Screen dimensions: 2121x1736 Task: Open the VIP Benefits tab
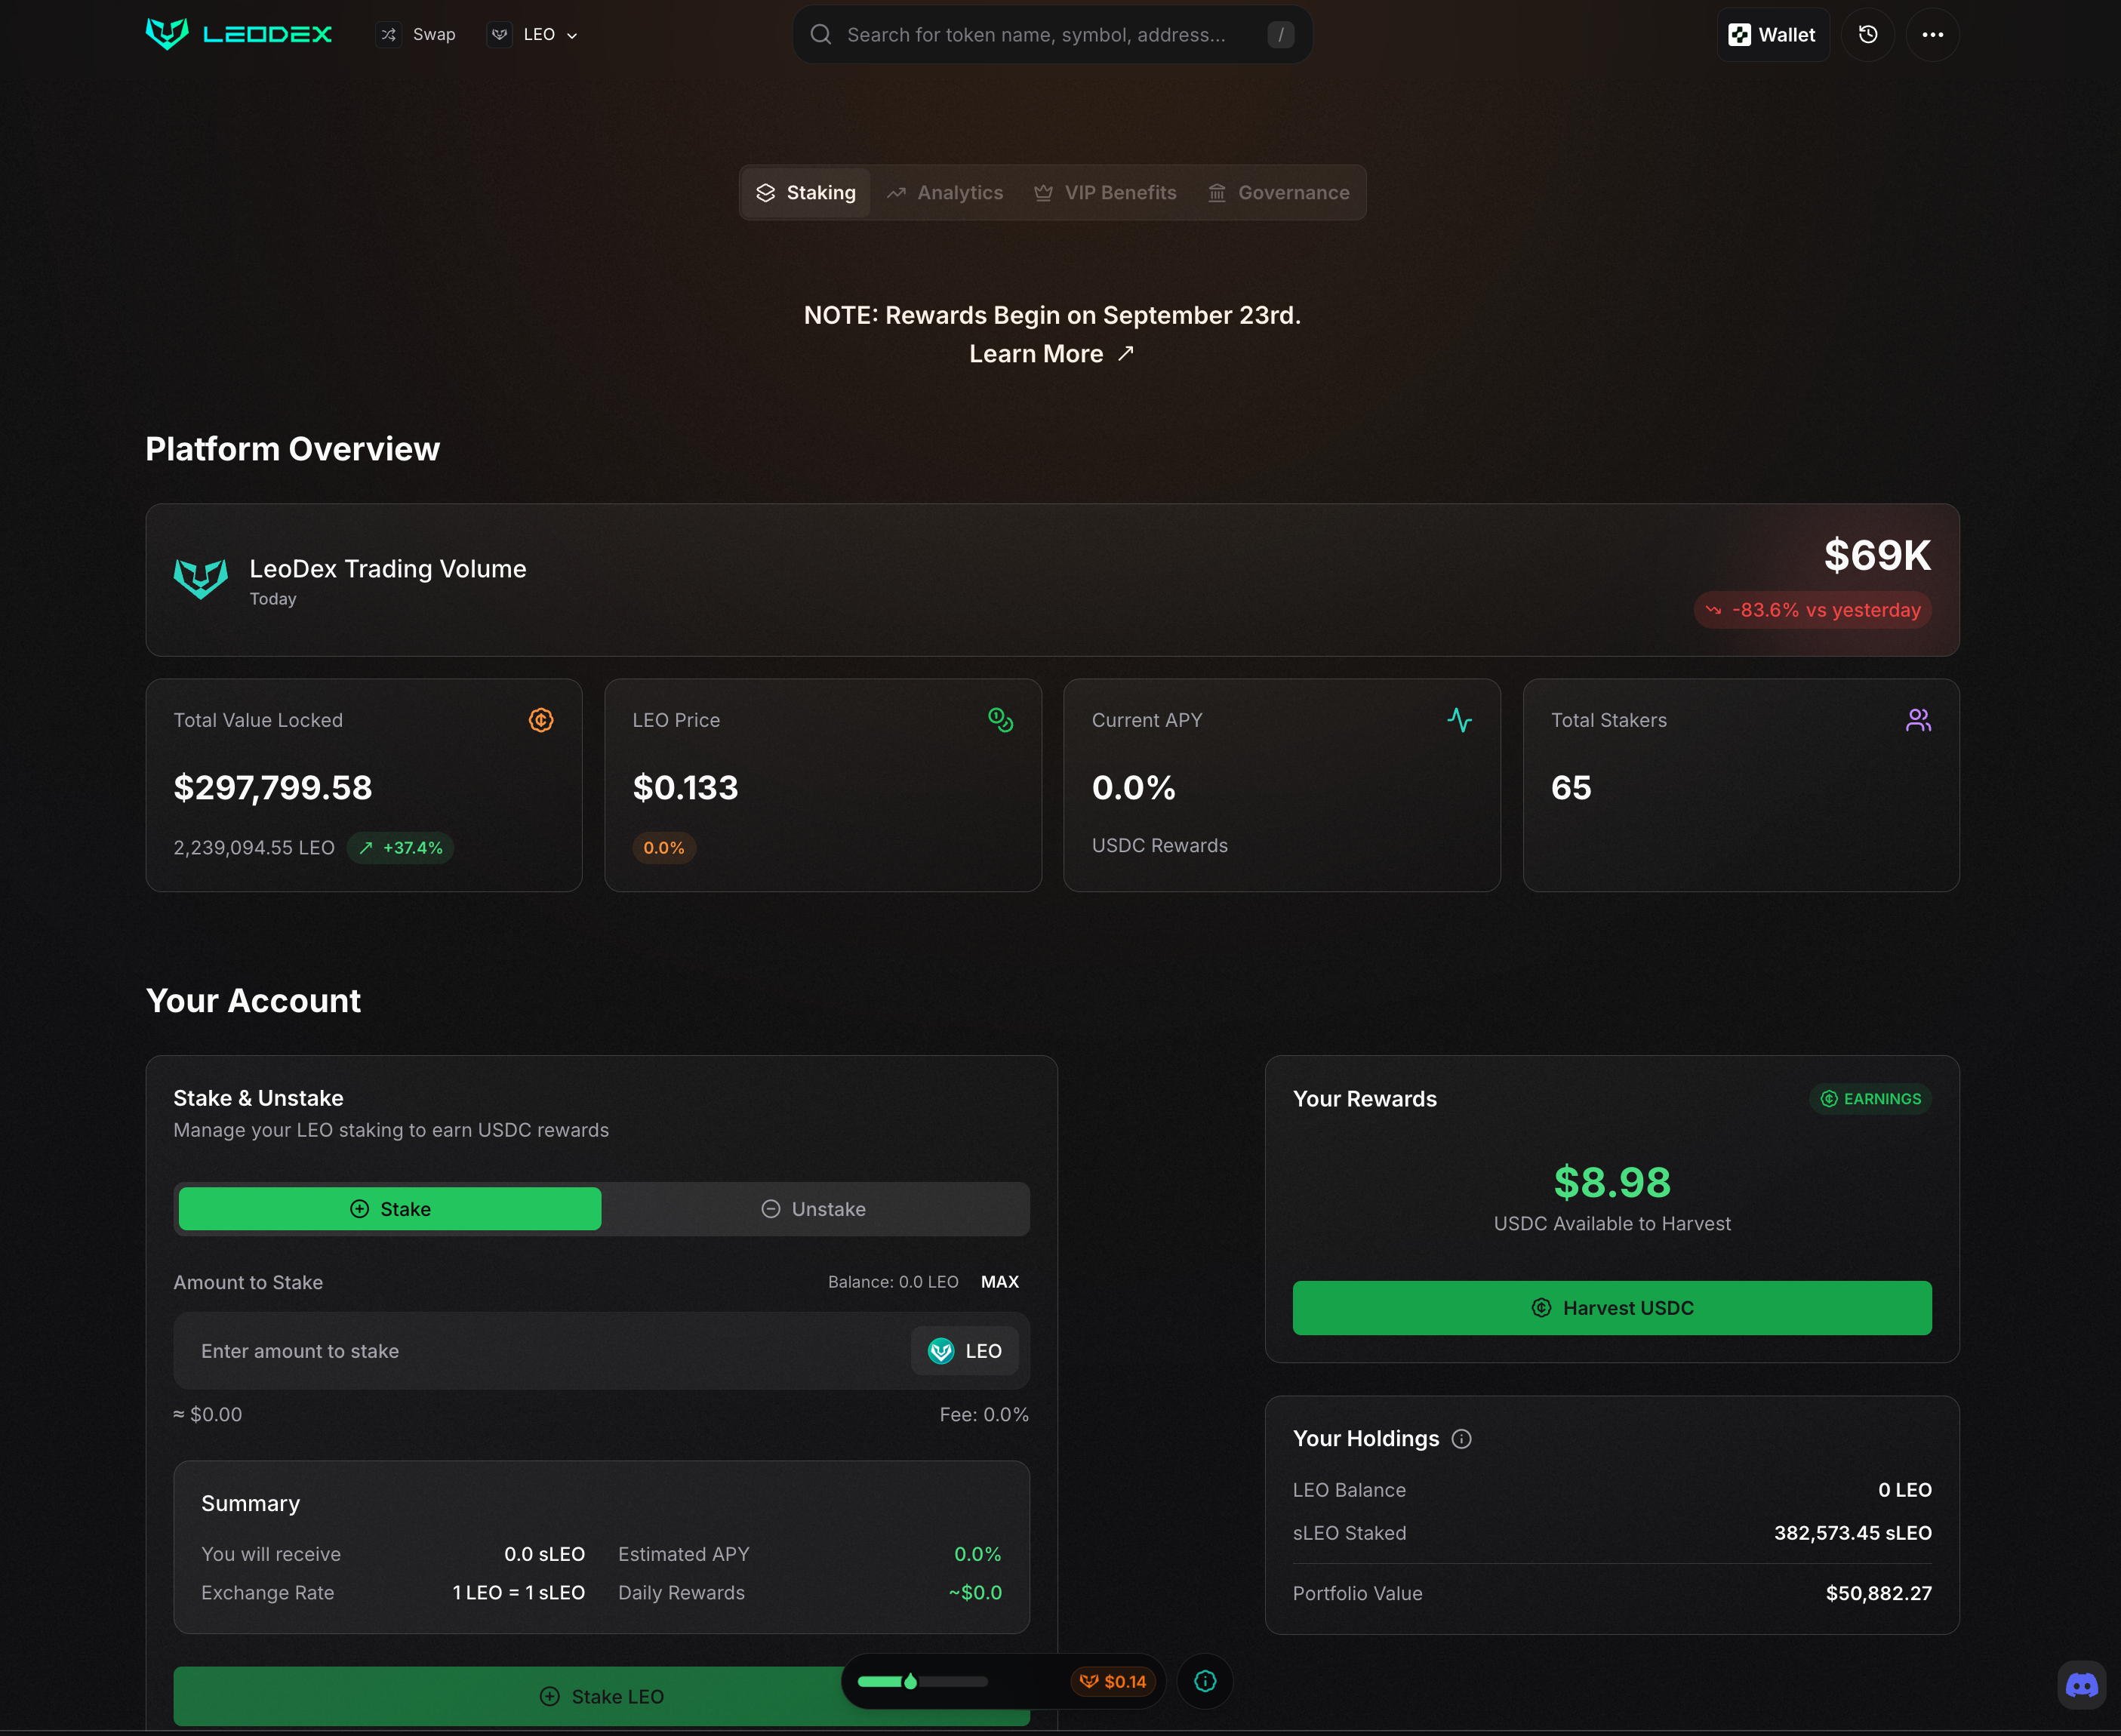click(1105, 193)
